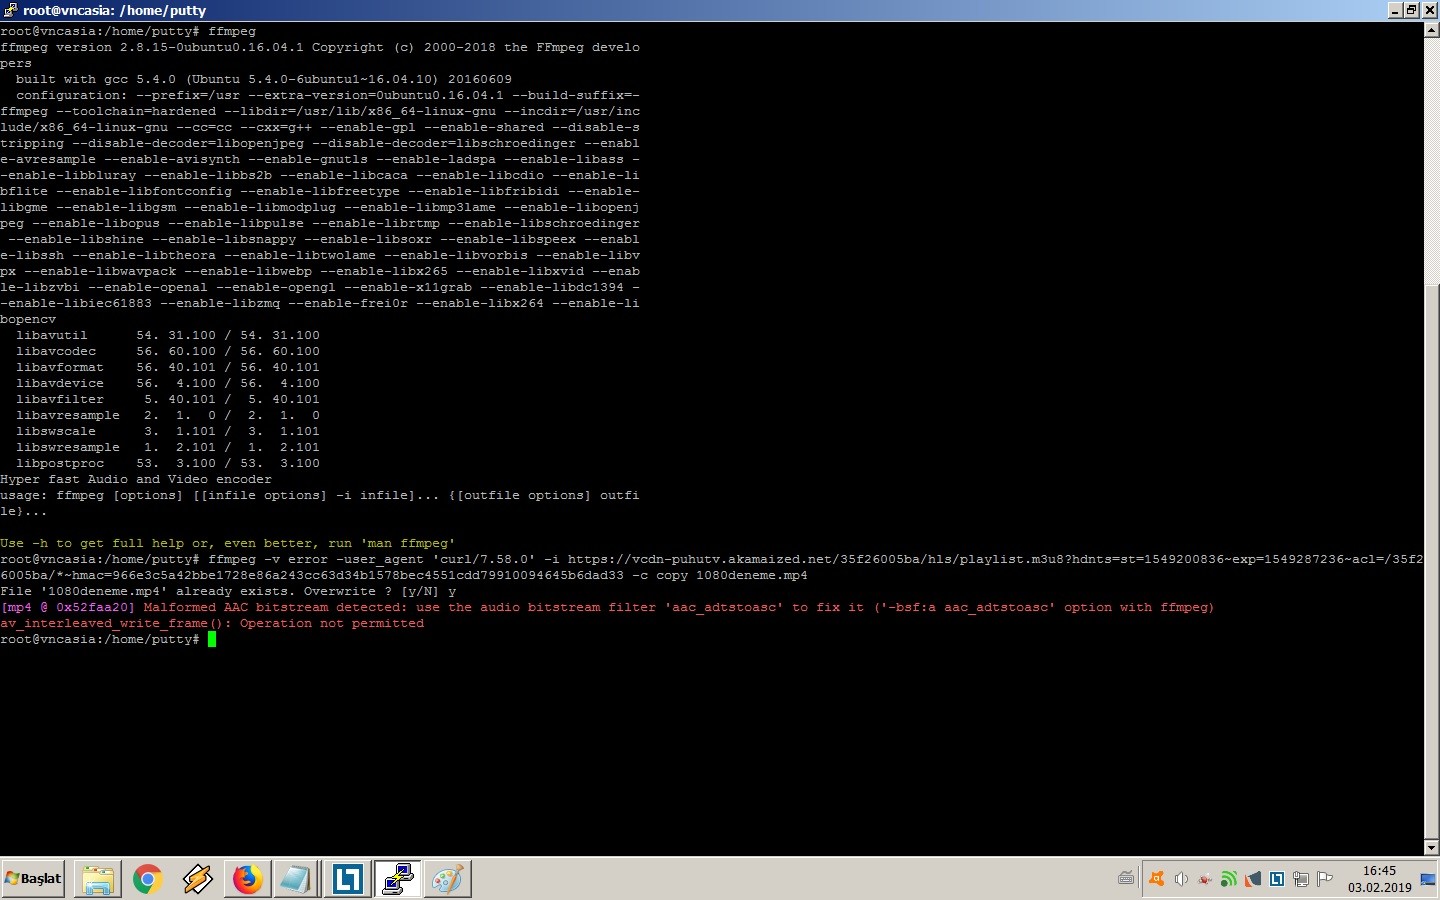Click the red 'Malformed AAC bitstream detected' error text
Screen dimensions: 1440x900
click(x=679, y=607)
